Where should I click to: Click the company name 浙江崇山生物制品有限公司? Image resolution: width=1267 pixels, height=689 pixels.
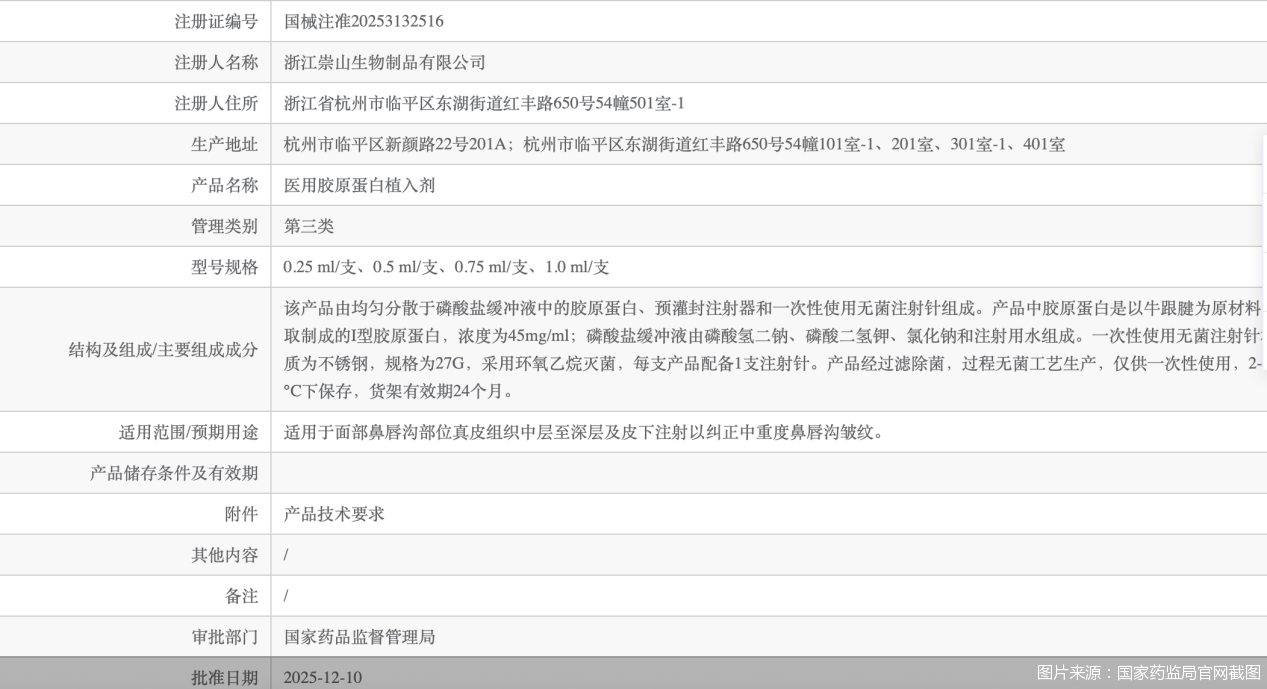pos(387,62)
